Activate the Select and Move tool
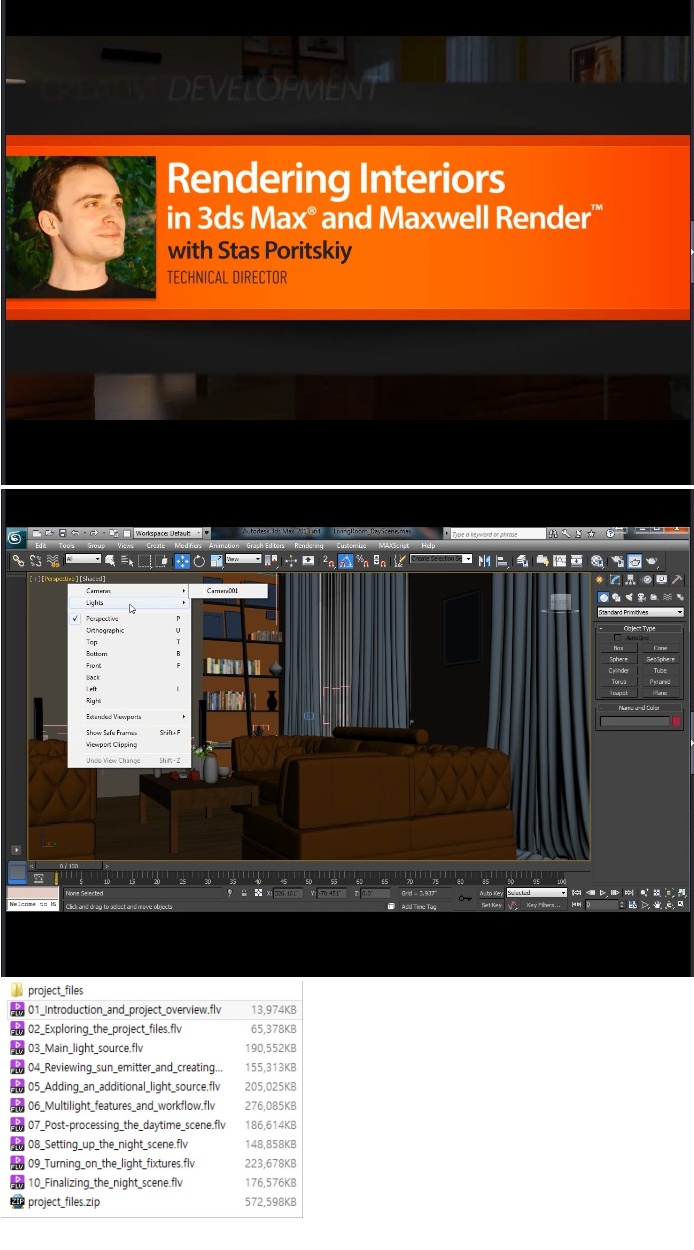The width and height of the screenshot is (694, 1250). [x=183, y=560]
